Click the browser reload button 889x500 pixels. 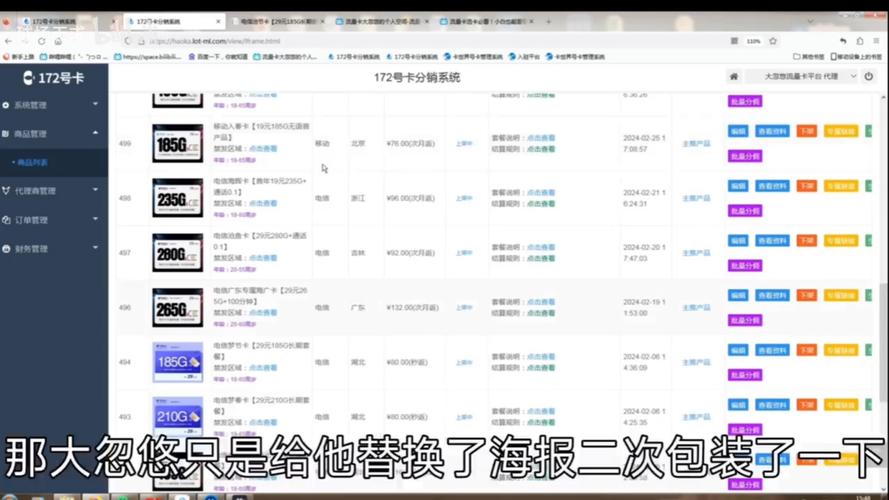(x=41, y=41)
